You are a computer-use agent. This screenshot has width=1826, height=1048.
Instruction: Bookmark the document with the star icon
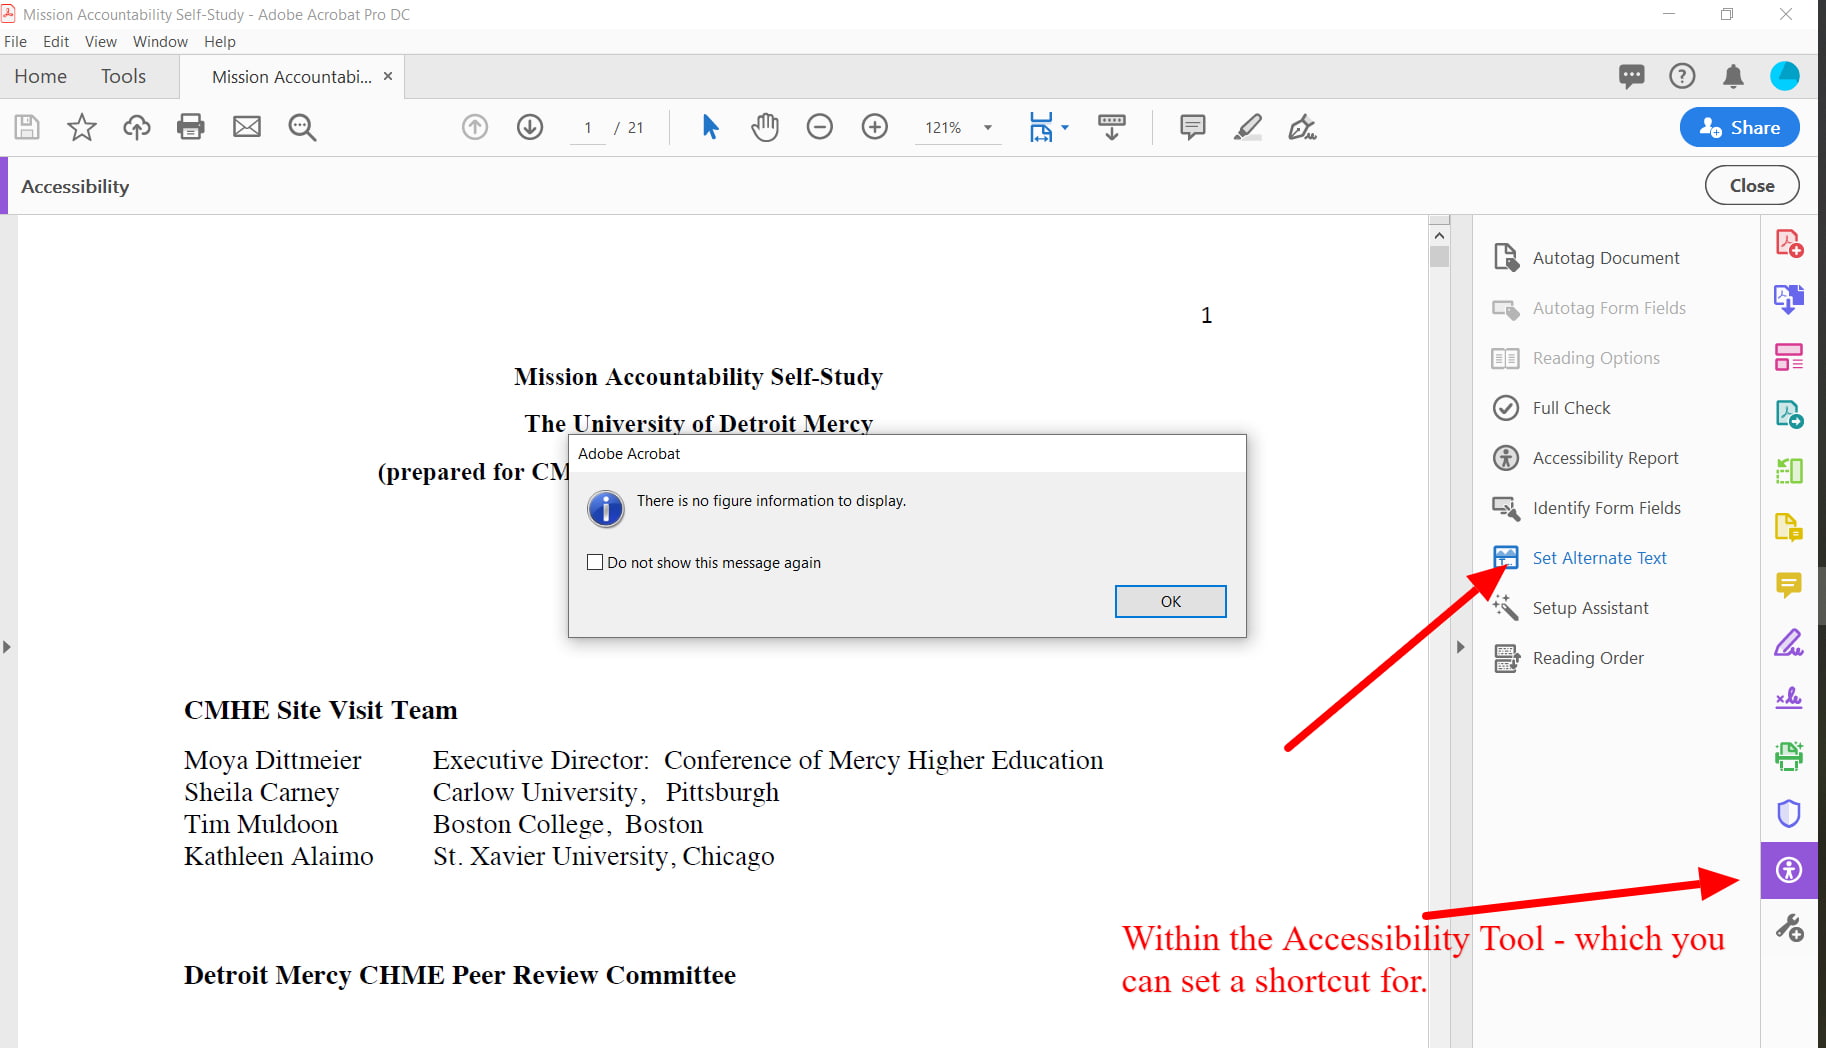[82, 127]
